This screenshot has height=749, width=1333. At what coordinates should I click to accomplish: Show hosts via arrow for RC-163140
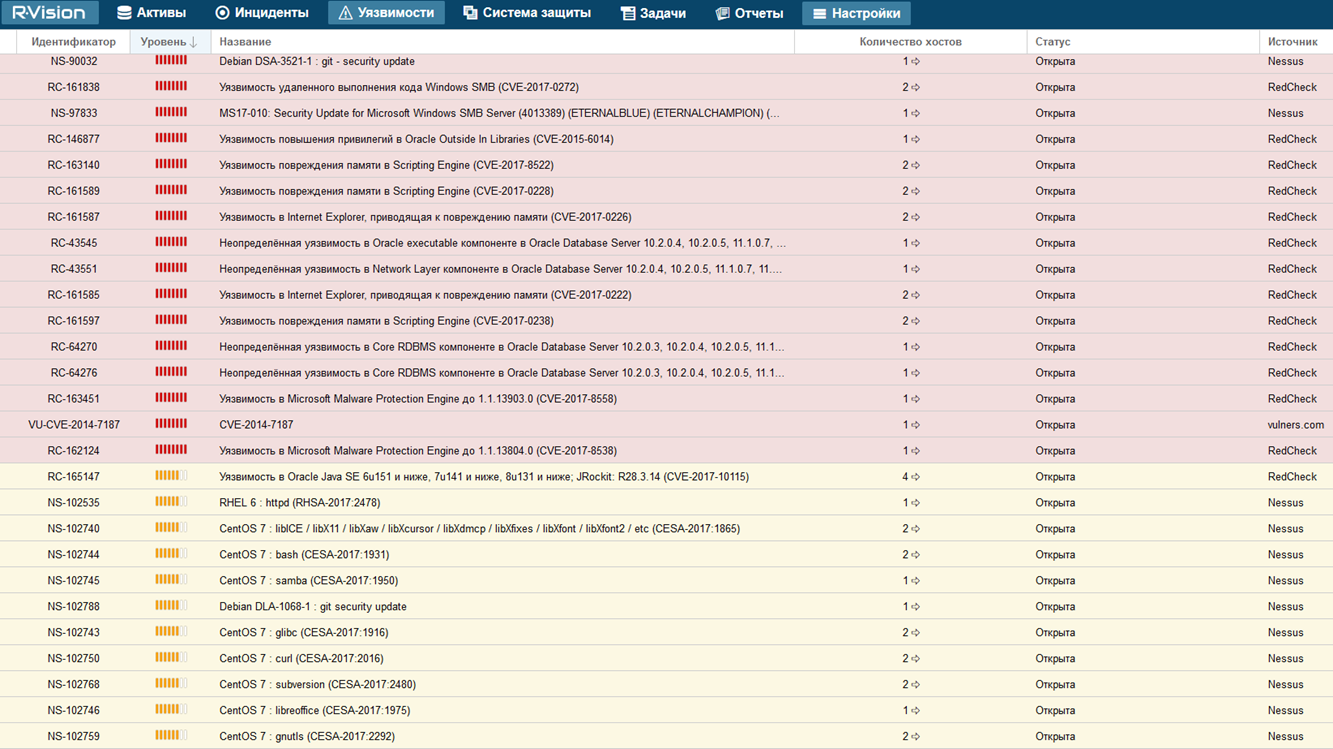915,166
